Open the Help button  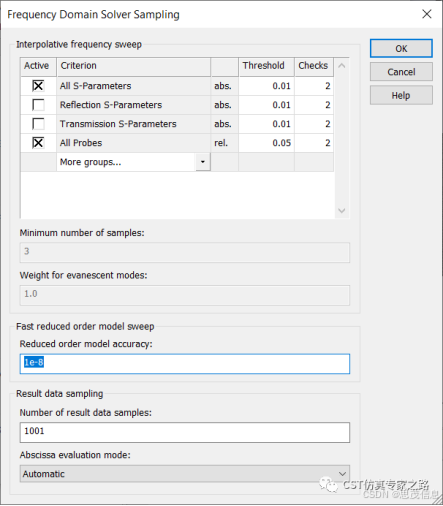click(401, 95)
